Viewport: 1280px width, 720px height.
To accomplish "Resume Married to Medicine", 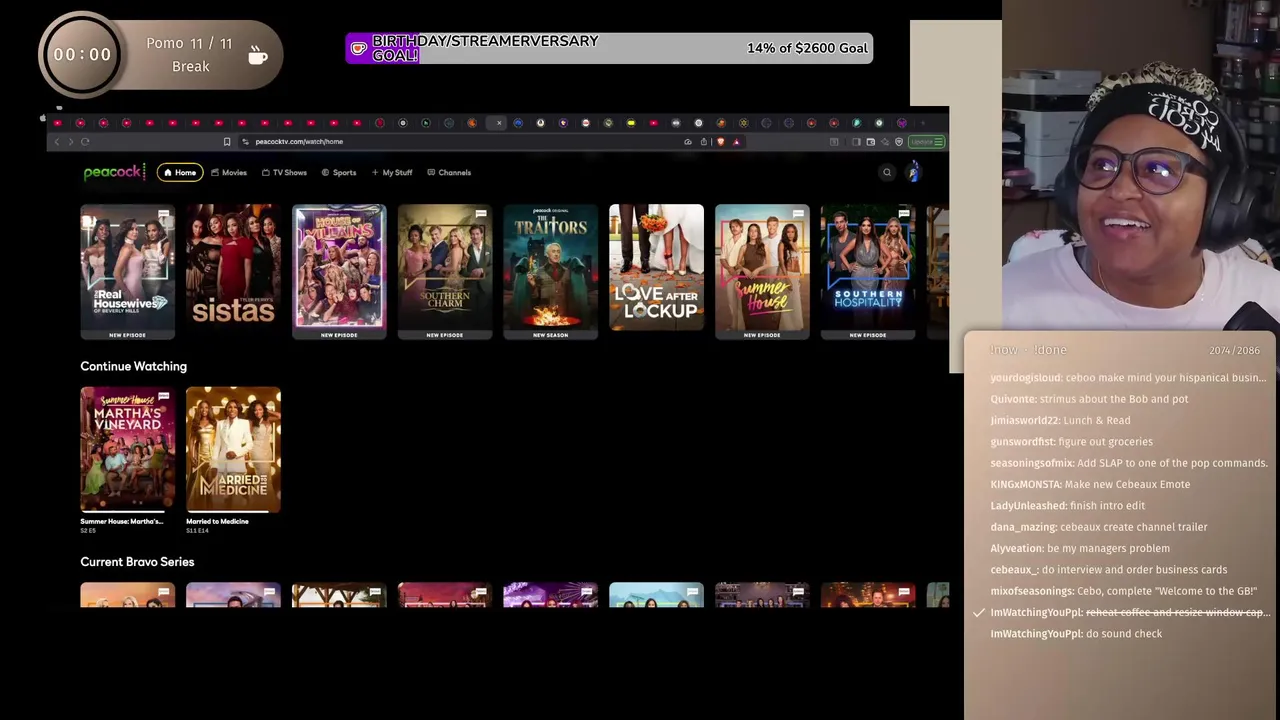I will 233,450.
